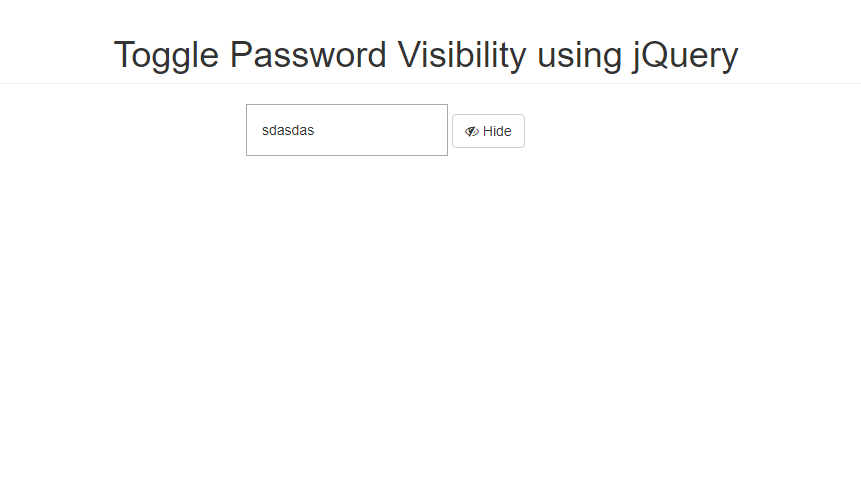861x491 pixels.
Task: Toggle password visibility via the Hide button
Action: 488,131
